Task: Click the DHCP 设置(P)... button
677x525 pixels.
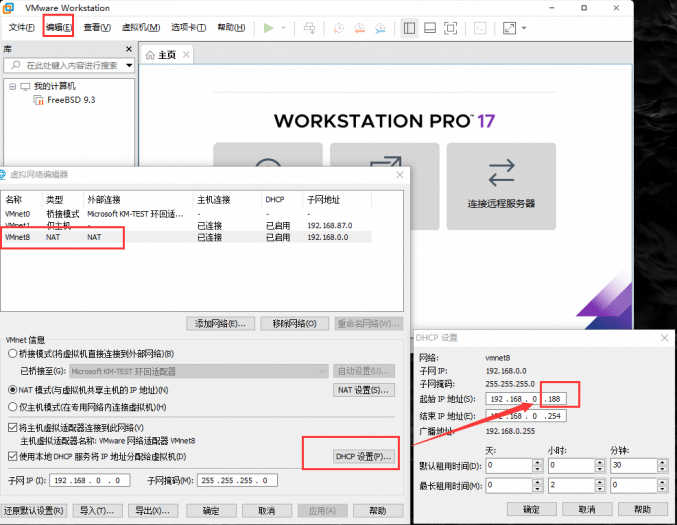Action: click(364, 456)
